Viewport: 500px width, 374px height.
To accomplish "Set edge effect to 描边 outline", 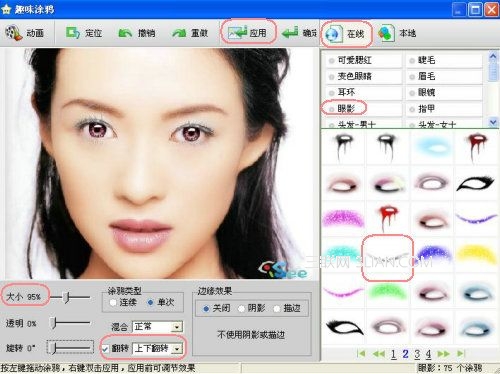I will click(287, 308).
